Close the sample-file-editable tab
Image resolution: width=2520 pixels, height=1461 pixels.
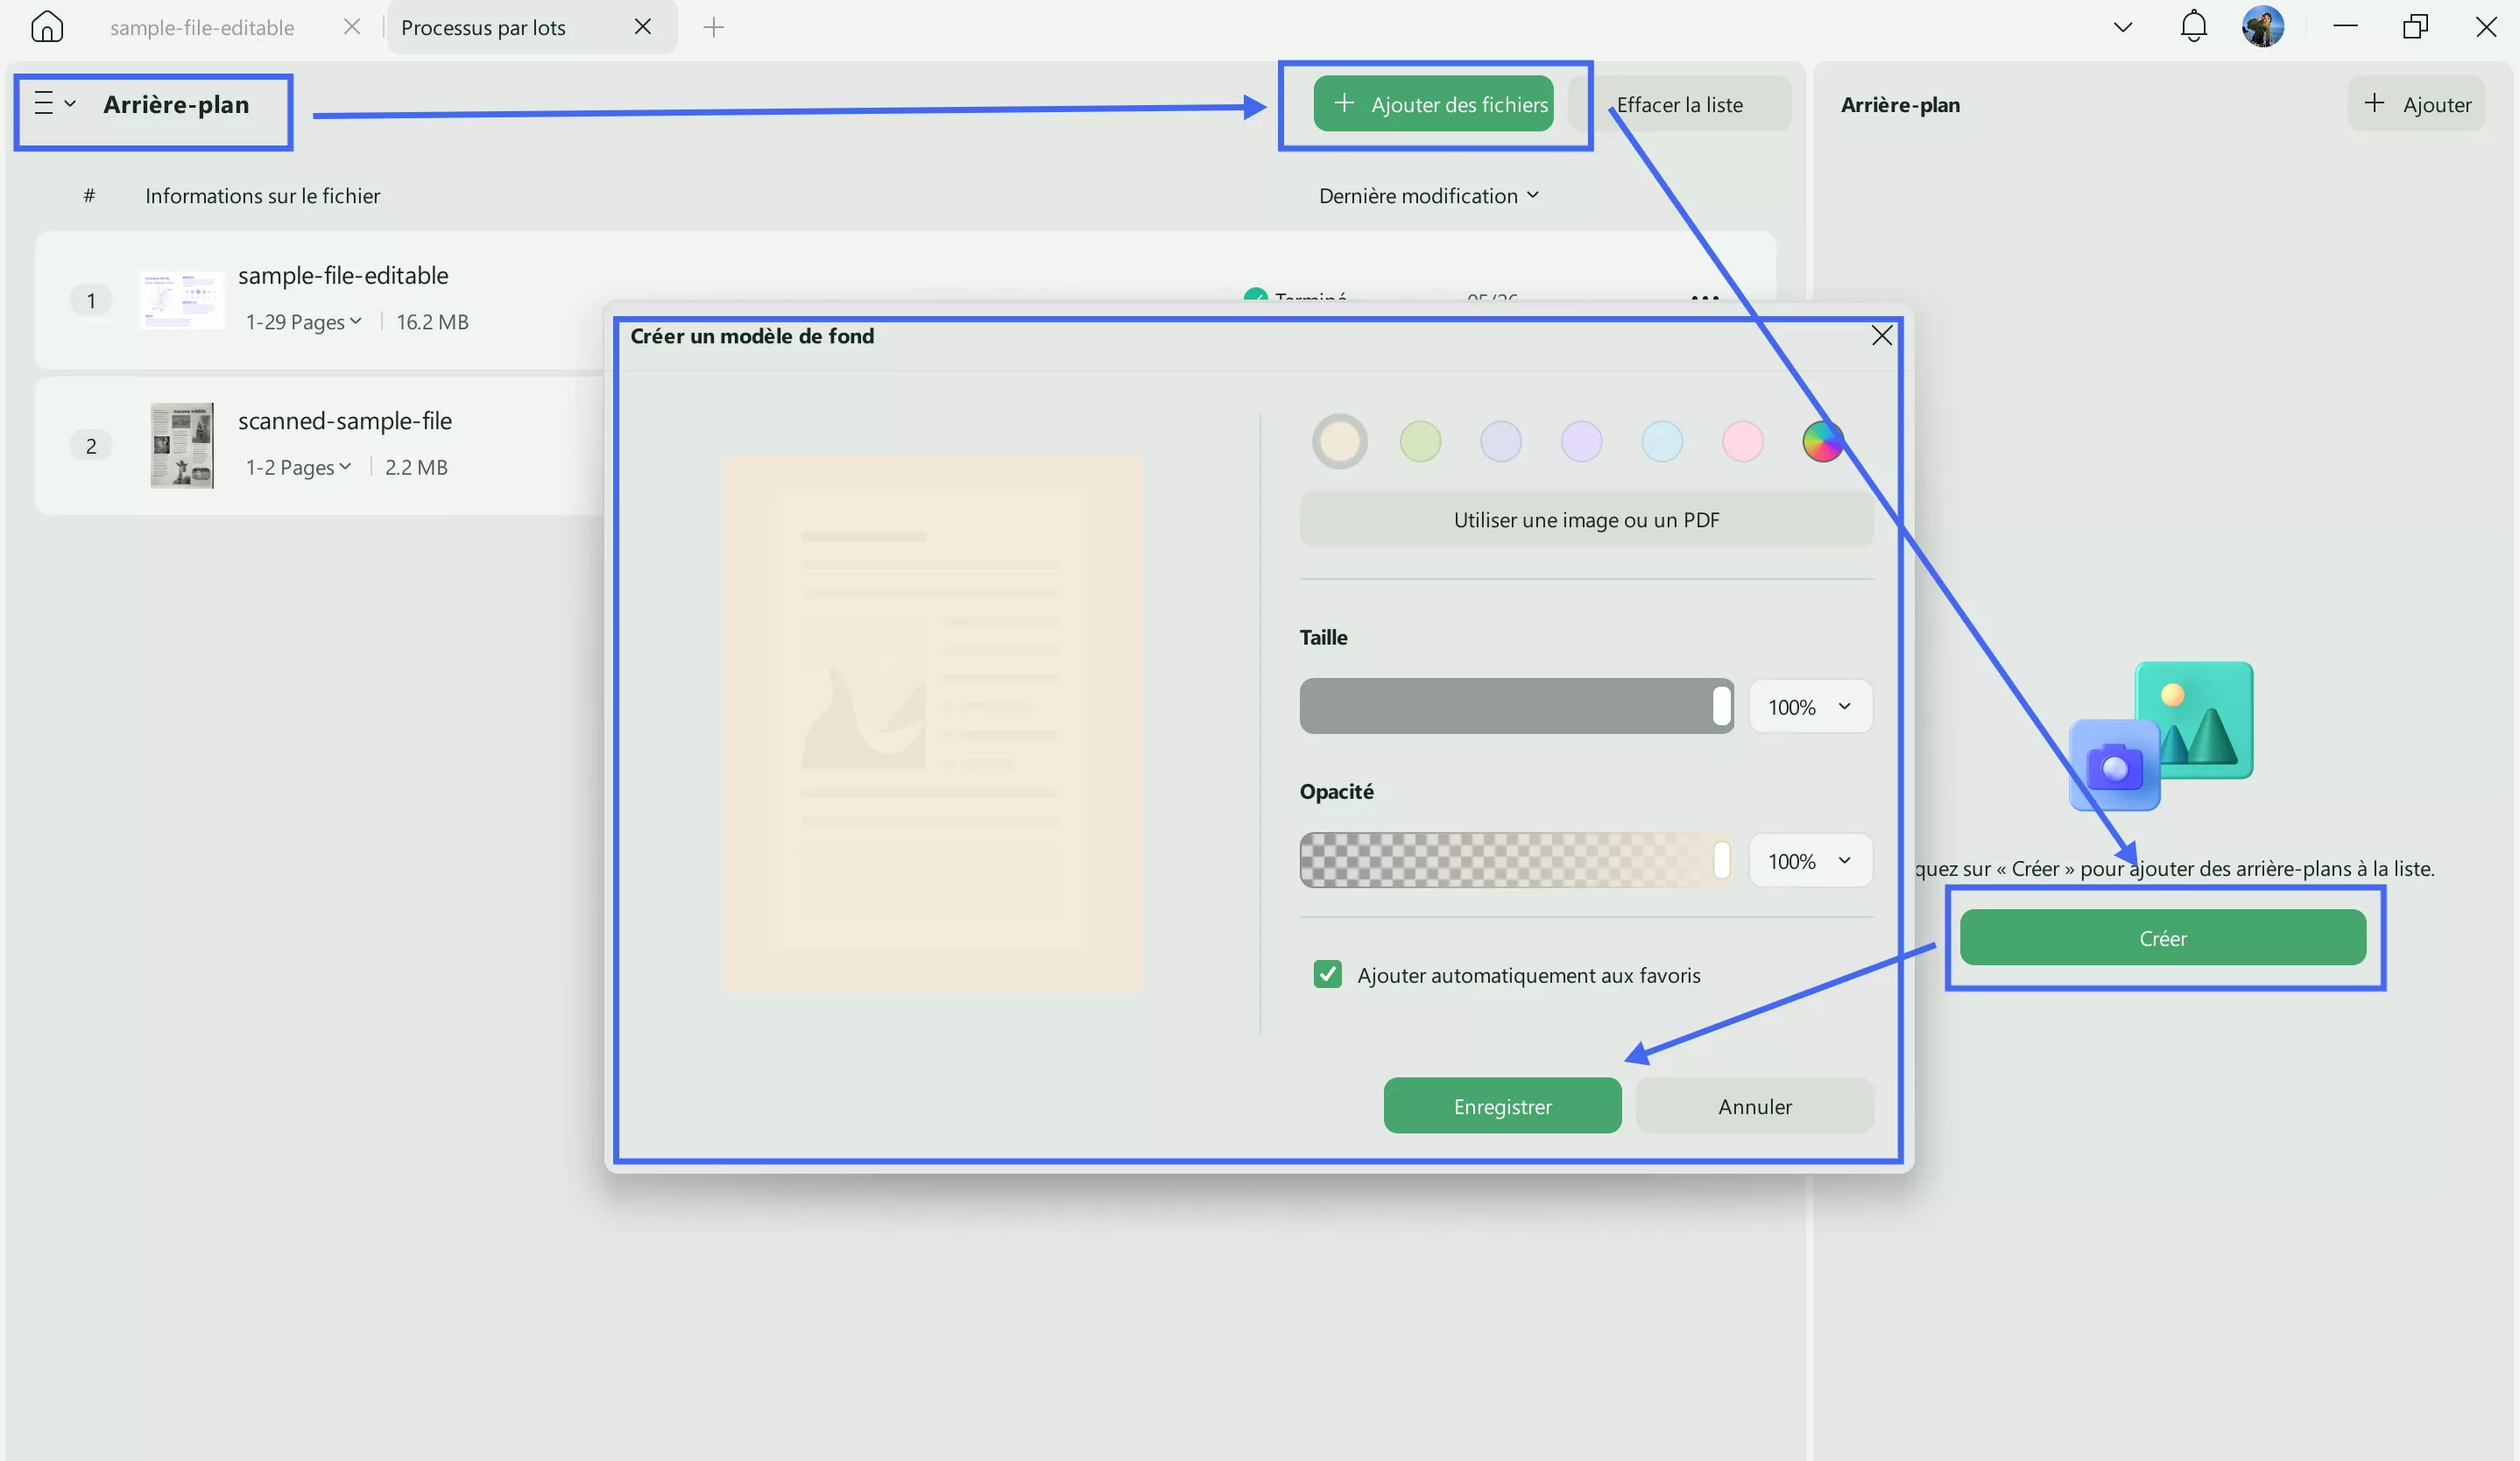[351, 27]
